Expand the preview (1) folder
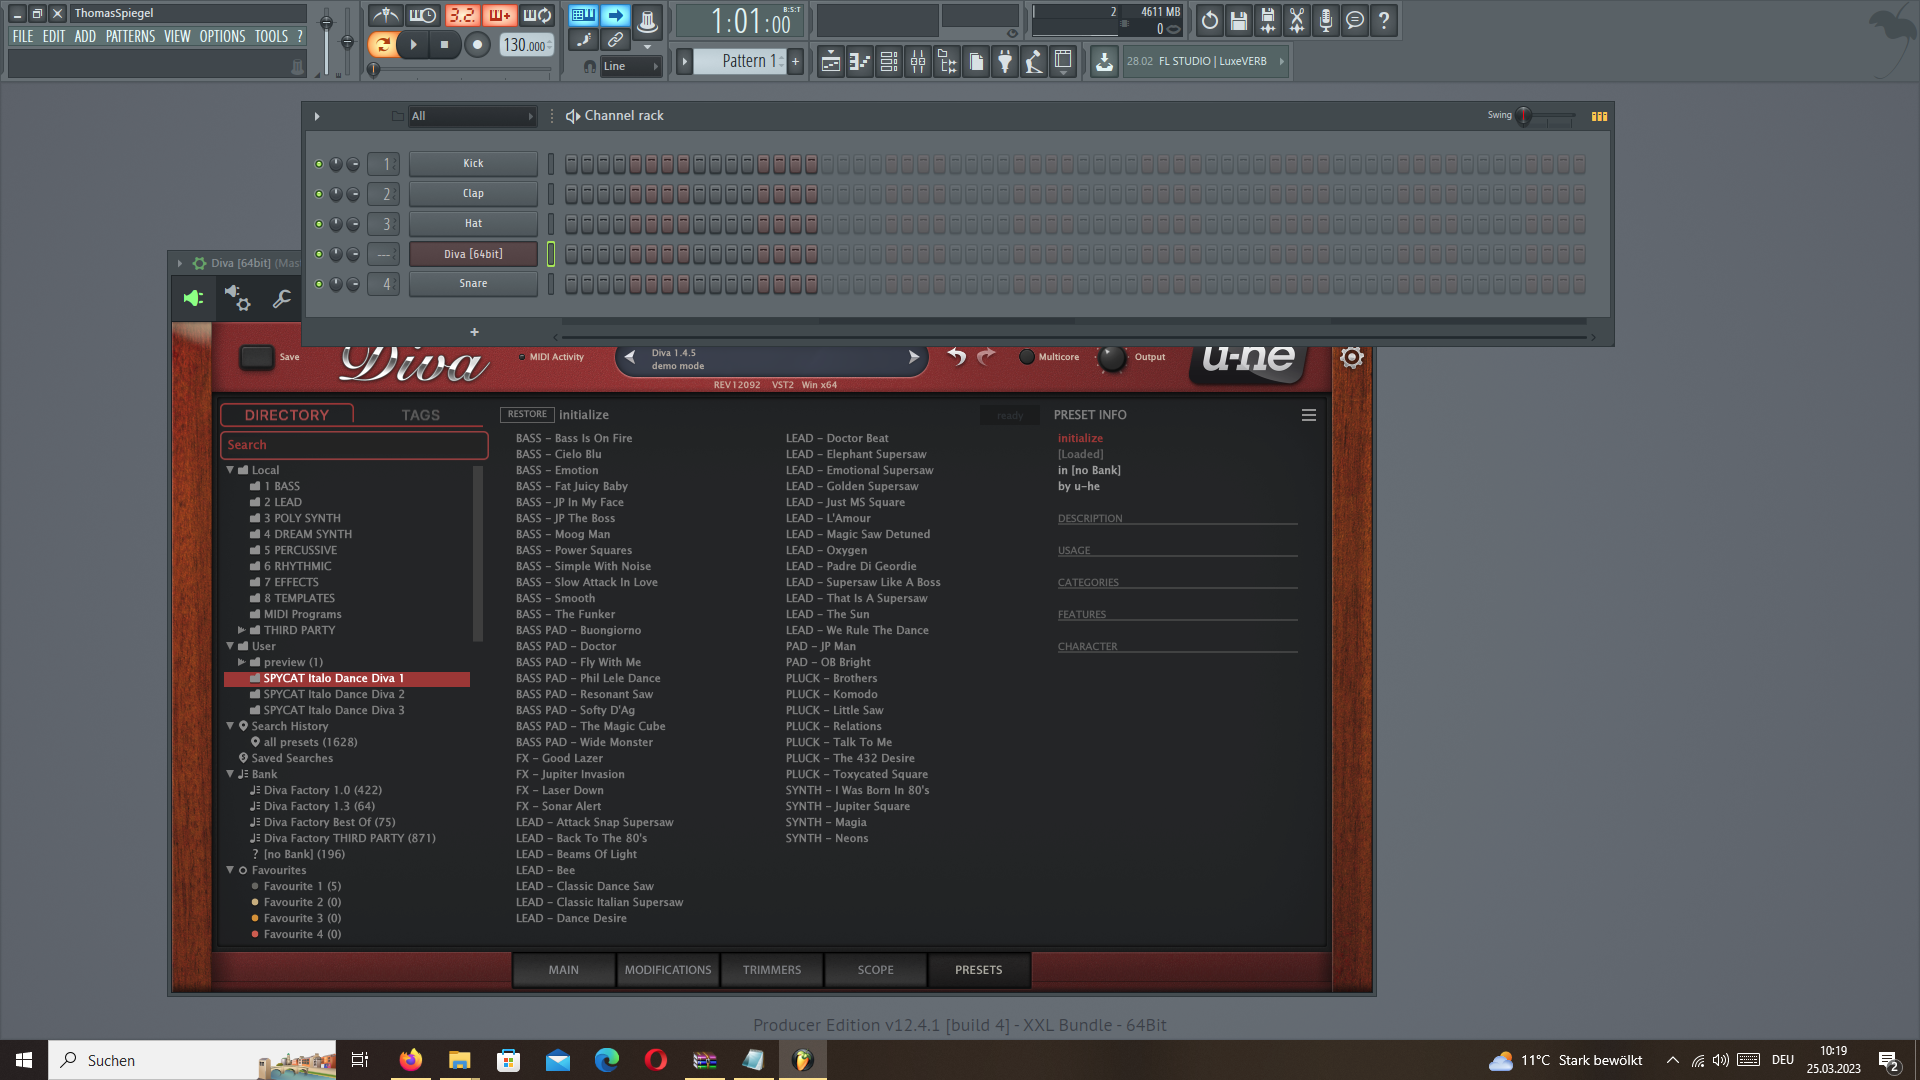 click(x=242, y=662)
